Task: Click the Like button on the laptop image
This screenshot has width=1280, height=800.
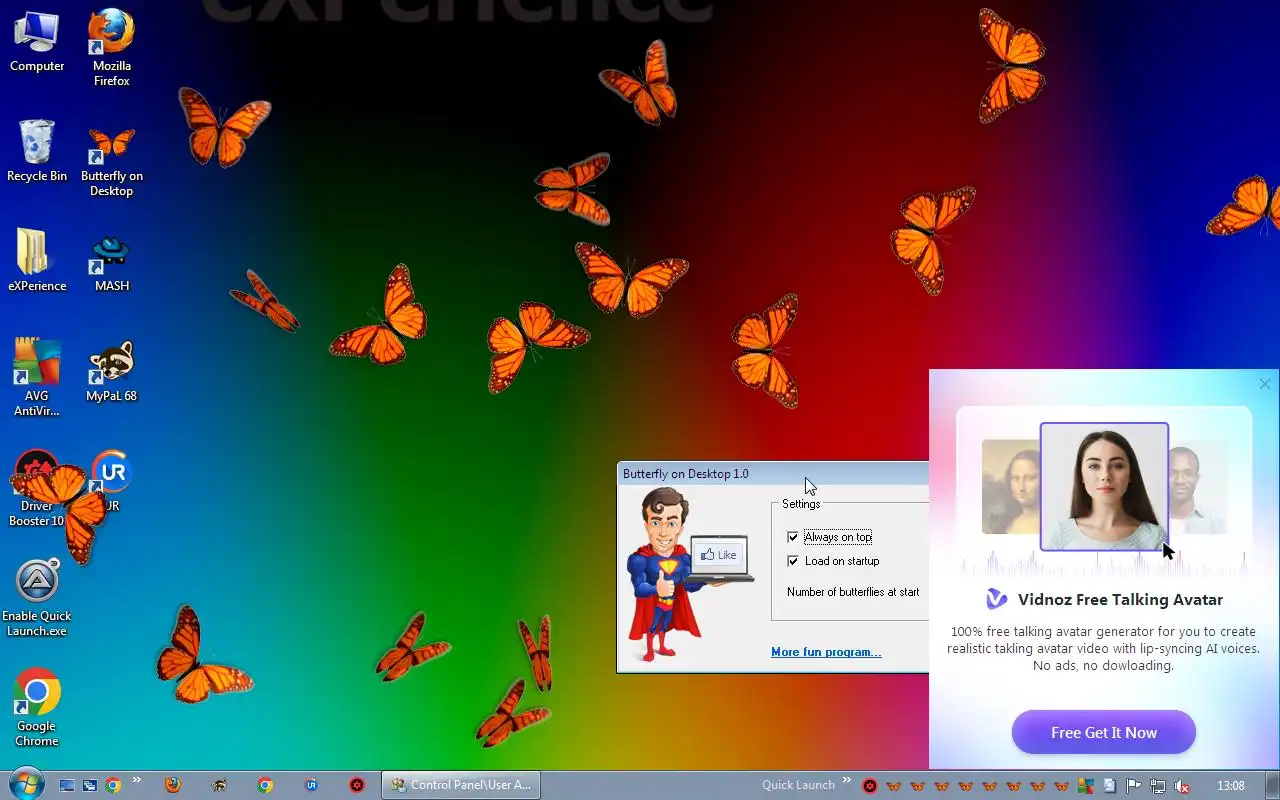Action: pos(719,555)
